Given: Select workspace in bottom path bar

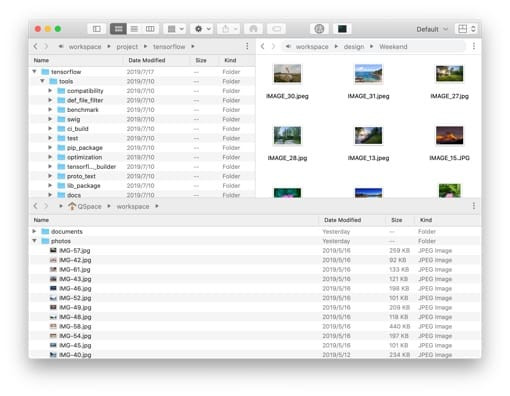Looking at the screenshot, I should [133, 207].
